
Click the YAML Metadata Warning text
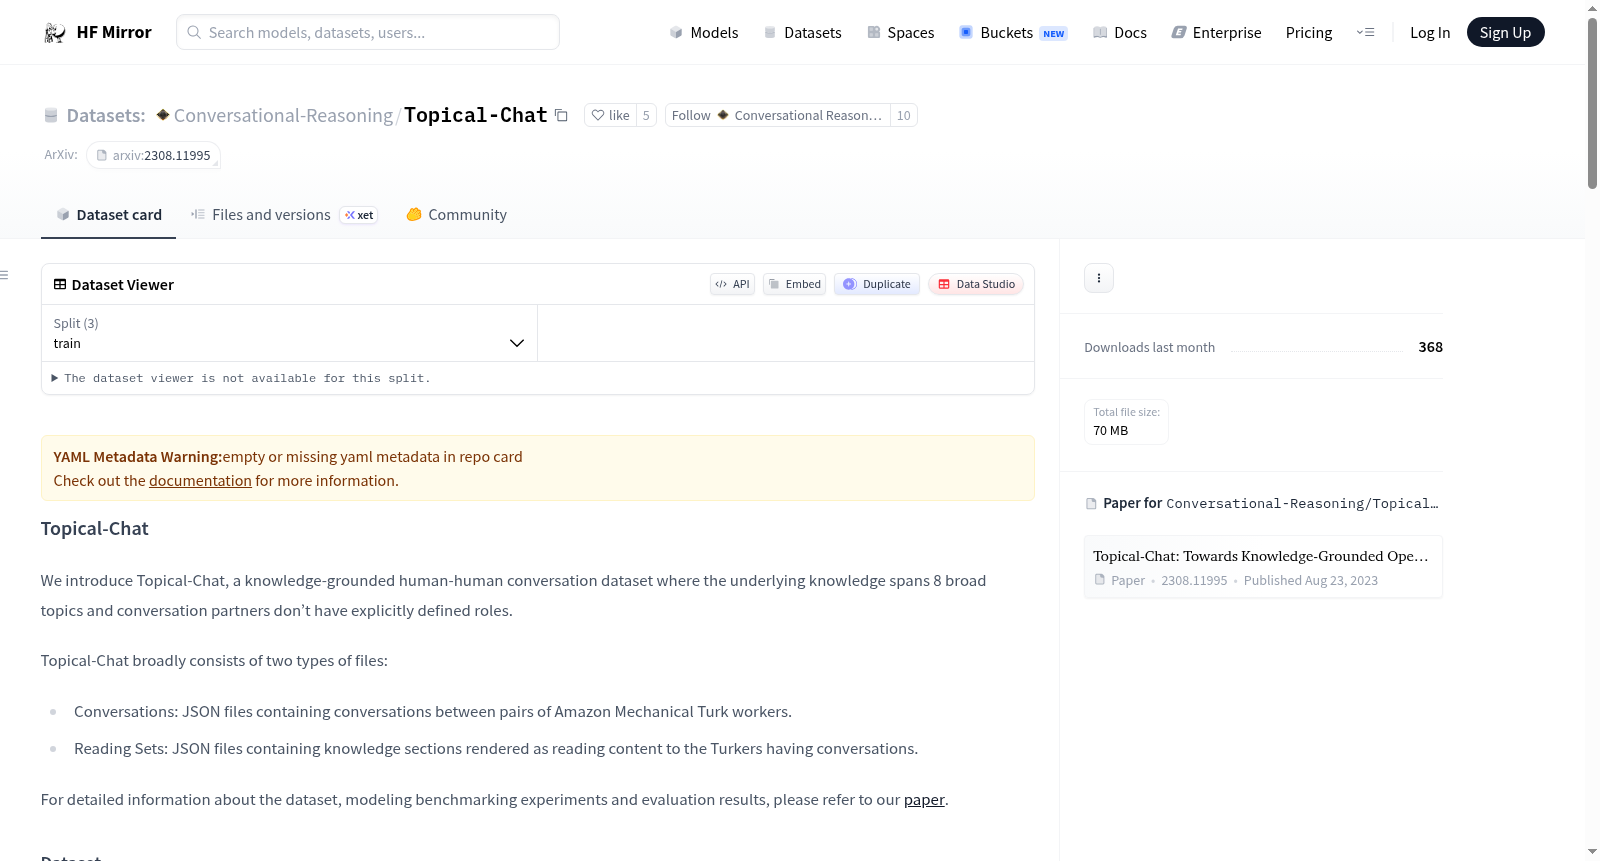tap(138, 457)
